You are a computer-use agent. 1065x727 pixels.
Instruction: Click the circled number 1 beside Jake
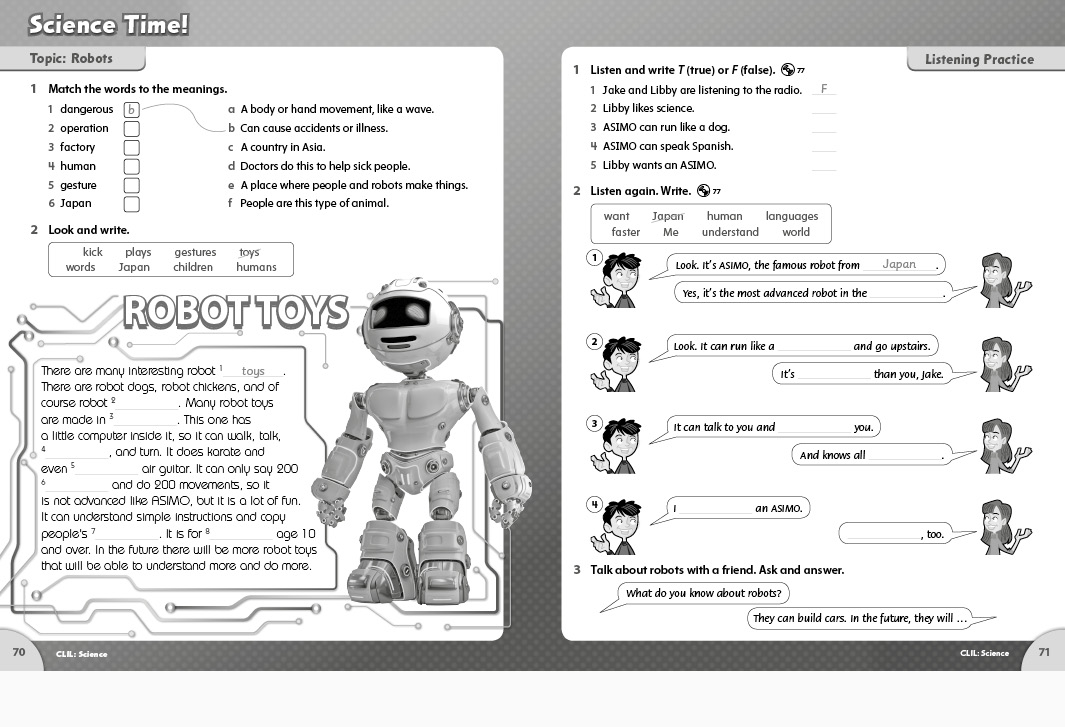pyautogui.click(x=594, y=258)
